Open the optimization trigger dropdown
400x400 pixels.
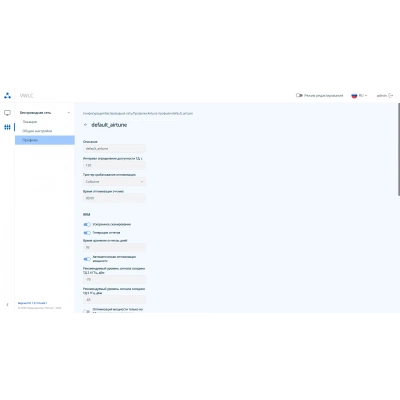pyautogui.click(x=114, y=182)
